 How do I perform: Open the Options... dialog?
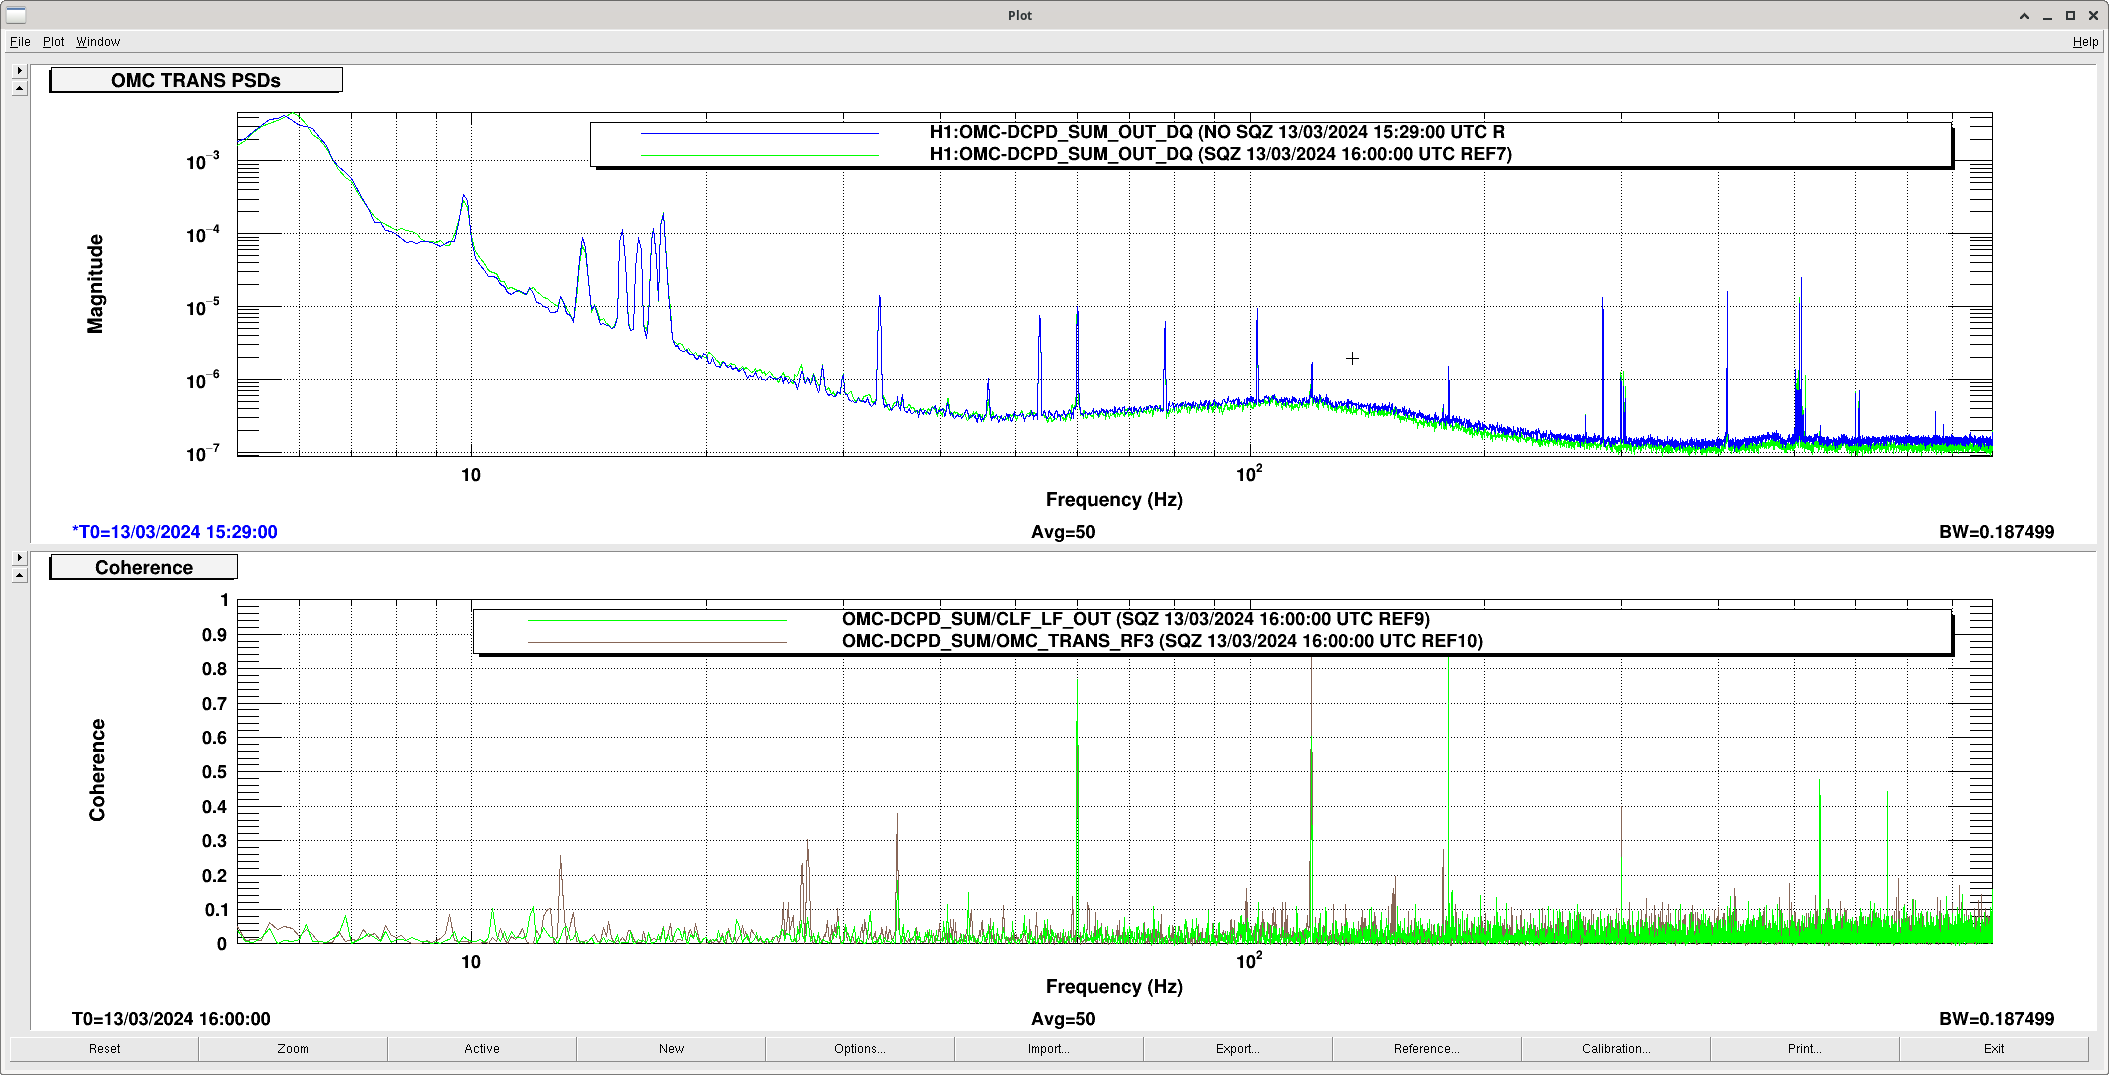click(x=860, y=1049)
